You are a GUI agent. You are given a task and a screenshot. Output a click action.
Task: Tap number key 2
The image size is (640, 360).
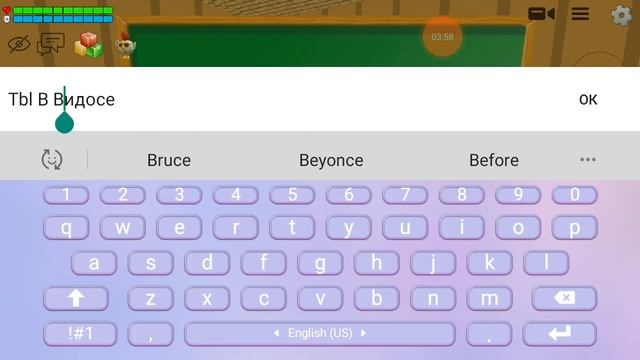click(x=122, y=195)
